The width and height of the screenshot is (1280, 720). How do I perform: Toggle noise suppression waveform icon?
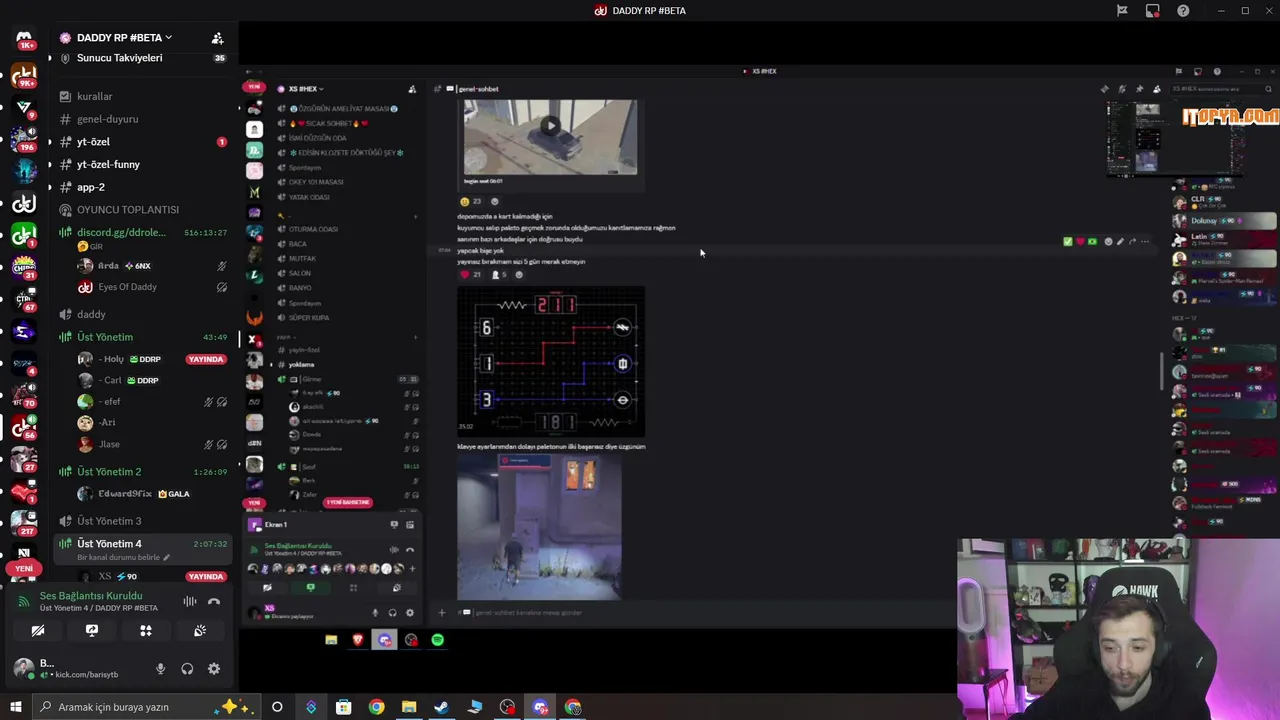(189, 601)
